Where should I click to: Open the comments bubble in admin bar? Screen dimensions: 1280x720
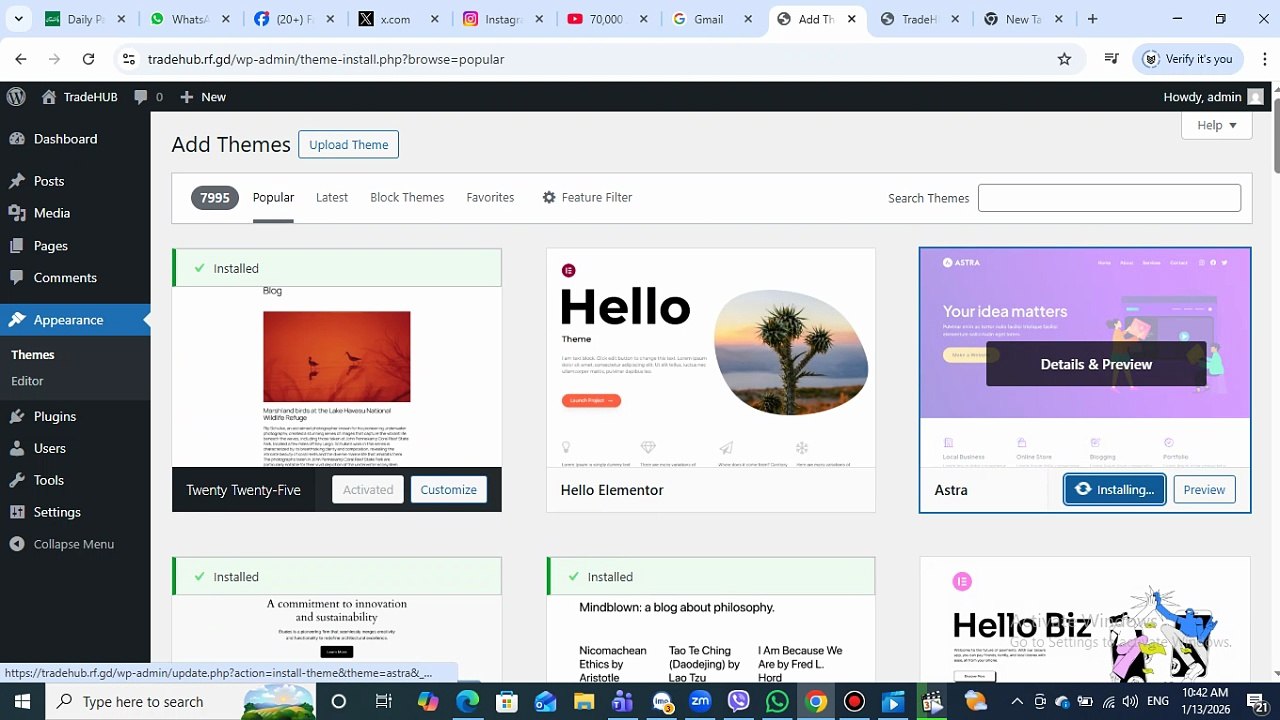click(148, 97)
